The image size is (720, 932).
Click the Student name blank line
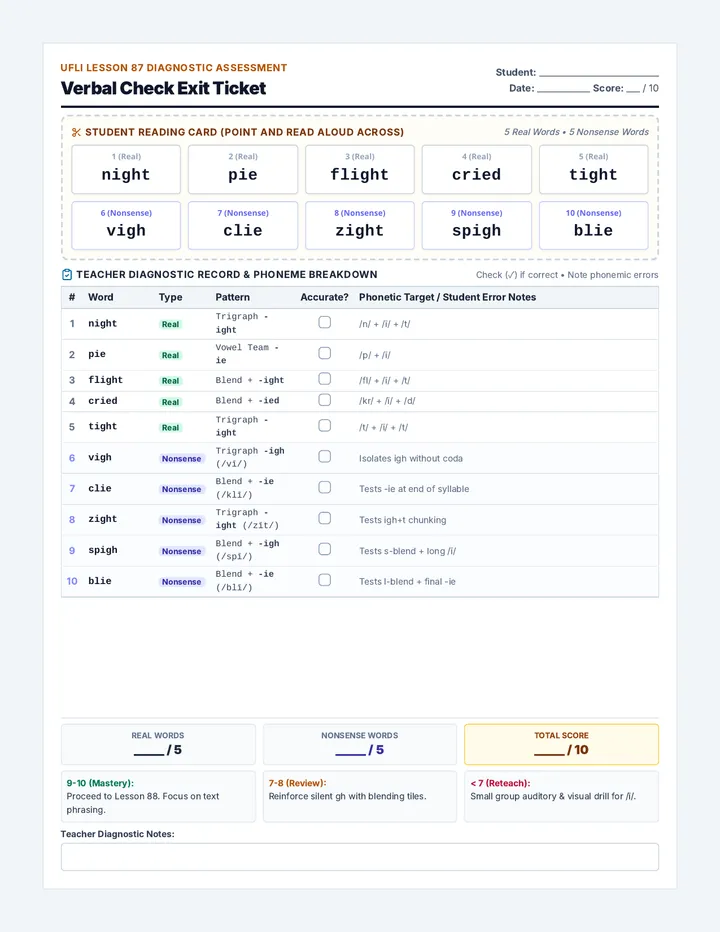coord(599,72)
